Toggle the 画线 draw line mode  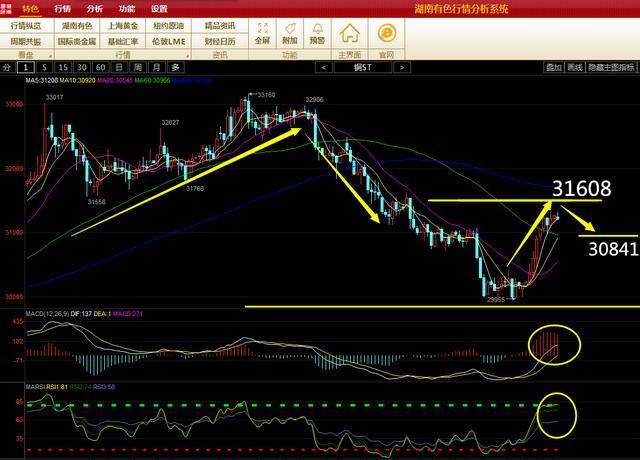coord(575,67)
